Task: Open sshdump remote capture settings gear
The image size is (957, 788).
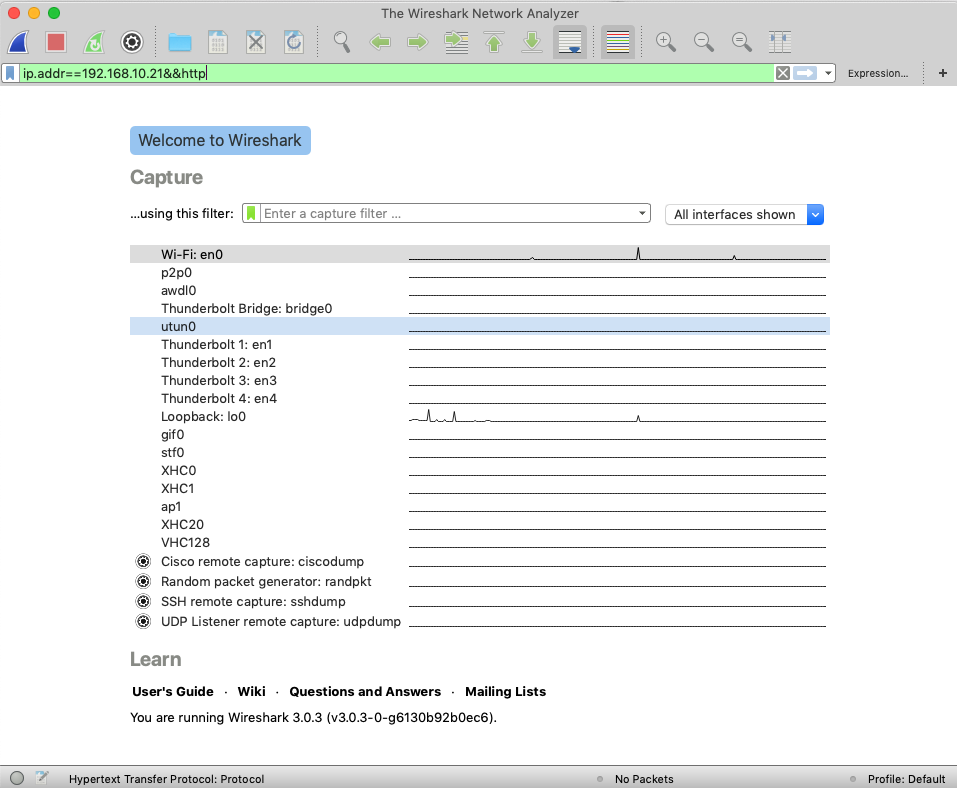Action: pos(143,601)
